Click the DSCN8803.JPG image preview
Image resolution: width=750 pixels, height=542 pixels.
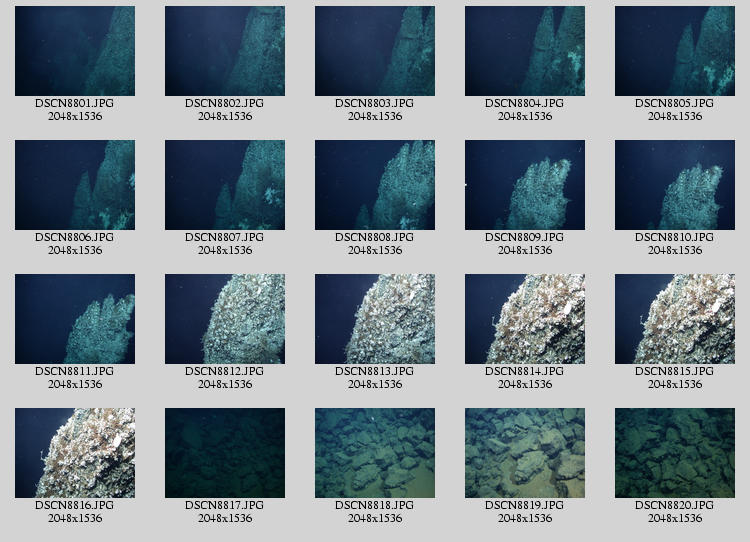[x=374, y=51]
